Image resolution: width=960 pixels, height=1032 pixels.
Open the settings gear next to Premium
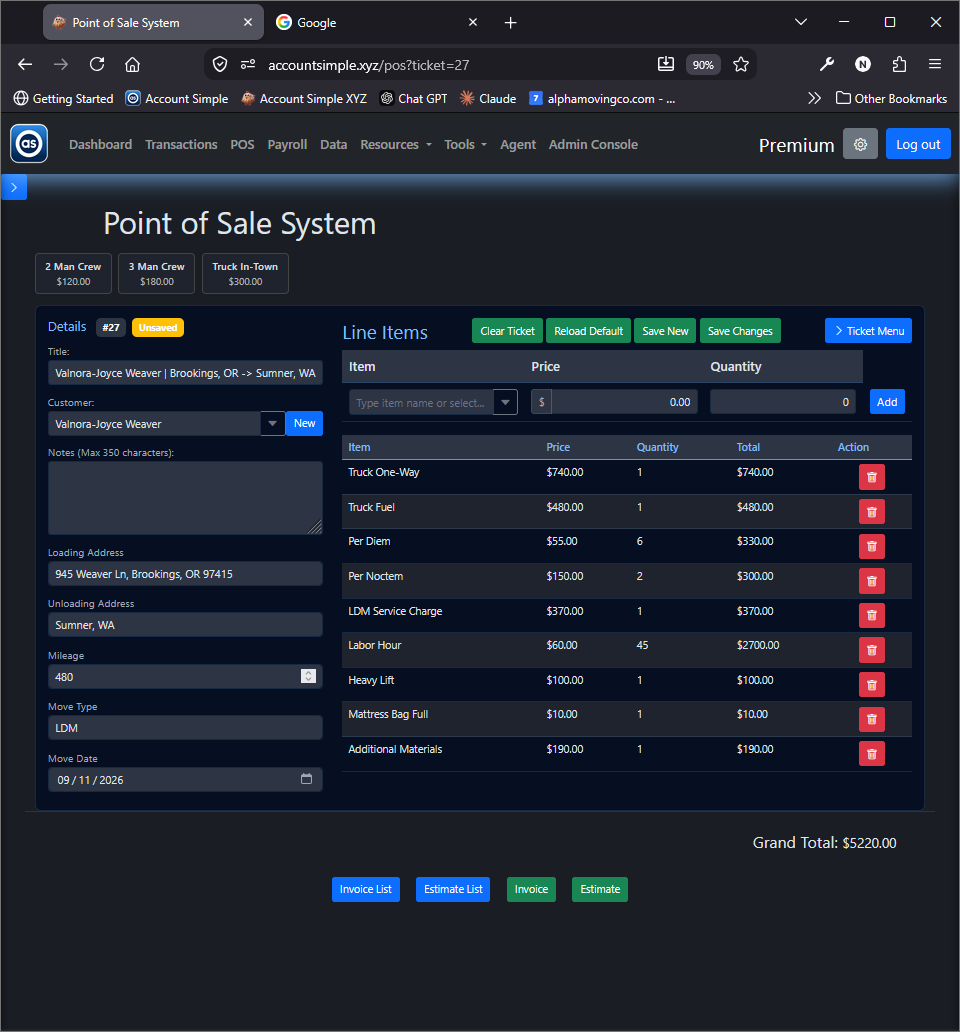pos(860,144)
